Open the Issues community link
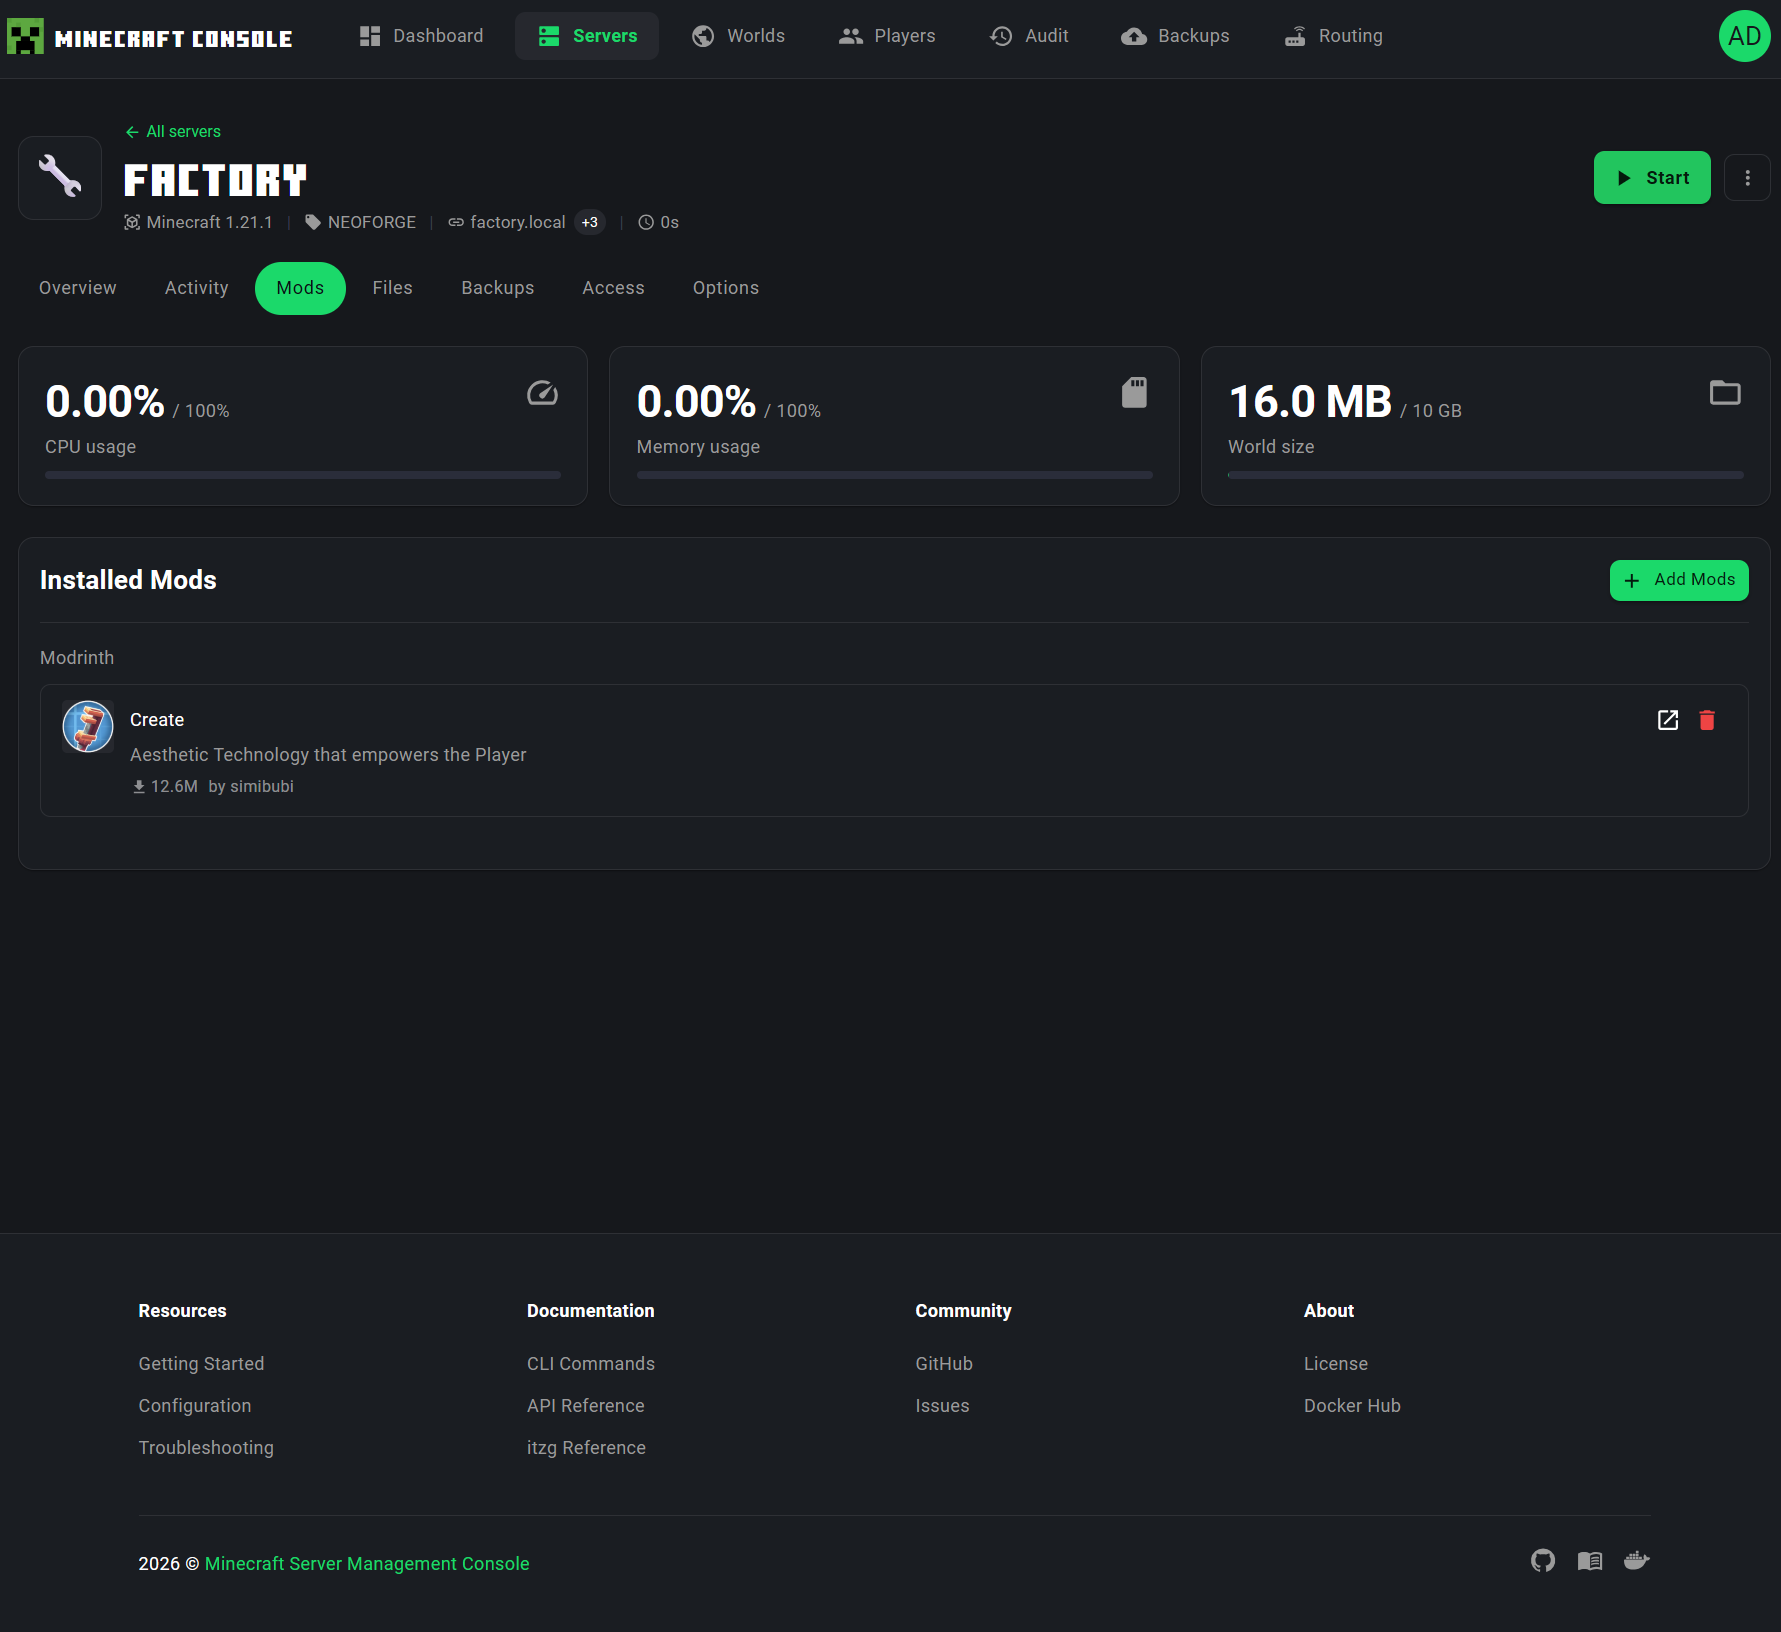Viewport: 1781px width, 1632px height. [x=942, y=1406]
